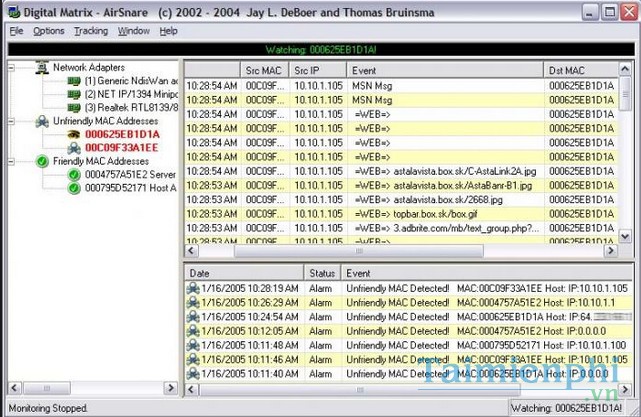Click the Event column header in traffic list
This screenshot has height=417, width=641.
pos(445,70)
